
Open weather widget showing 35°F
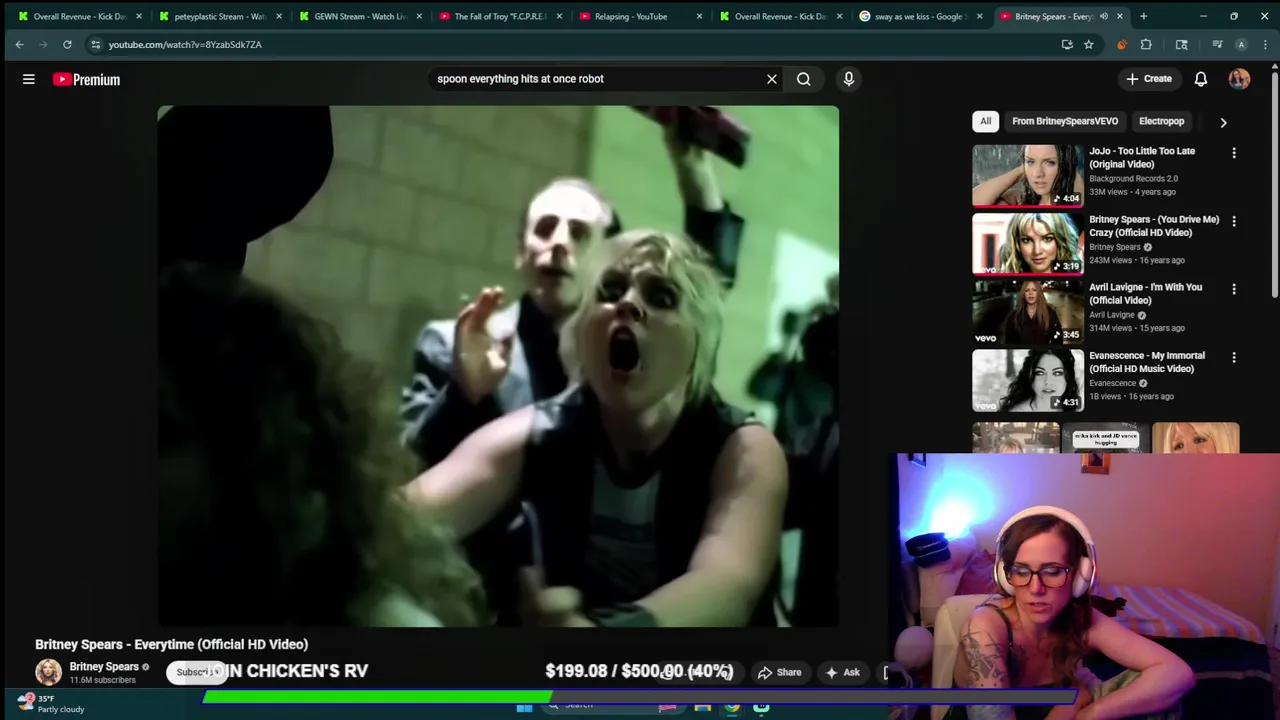coord(52,703)
